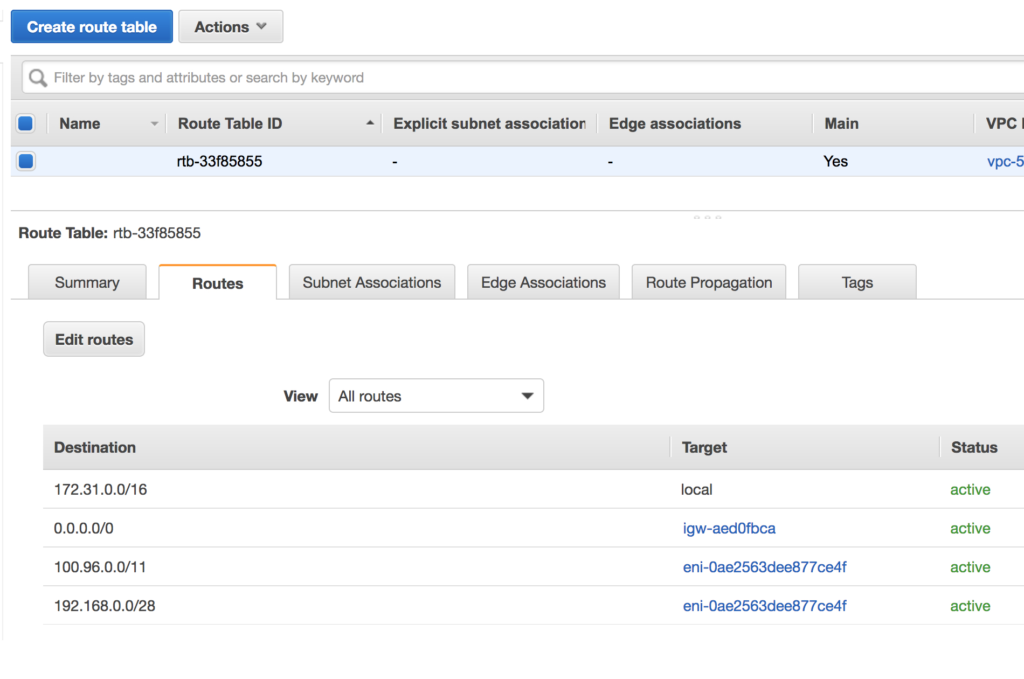Sort by the Route Table ID column arrow

point(370,122)
